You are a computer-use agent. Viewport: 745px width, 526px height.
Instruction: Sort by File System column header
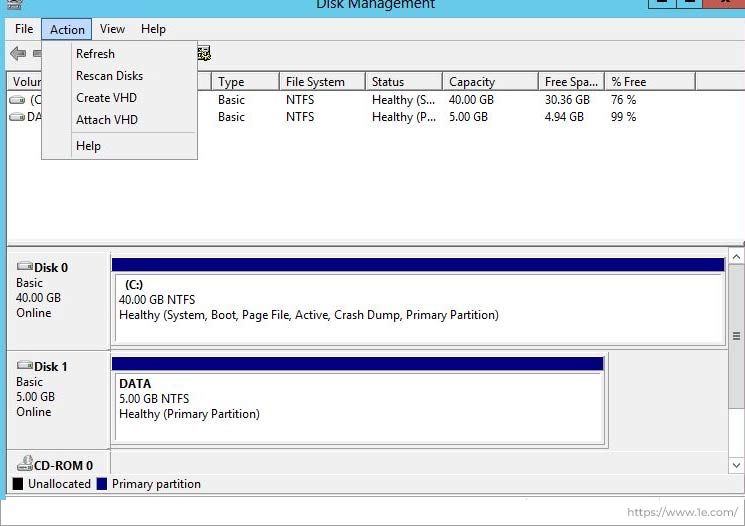[x=322, y=82]
